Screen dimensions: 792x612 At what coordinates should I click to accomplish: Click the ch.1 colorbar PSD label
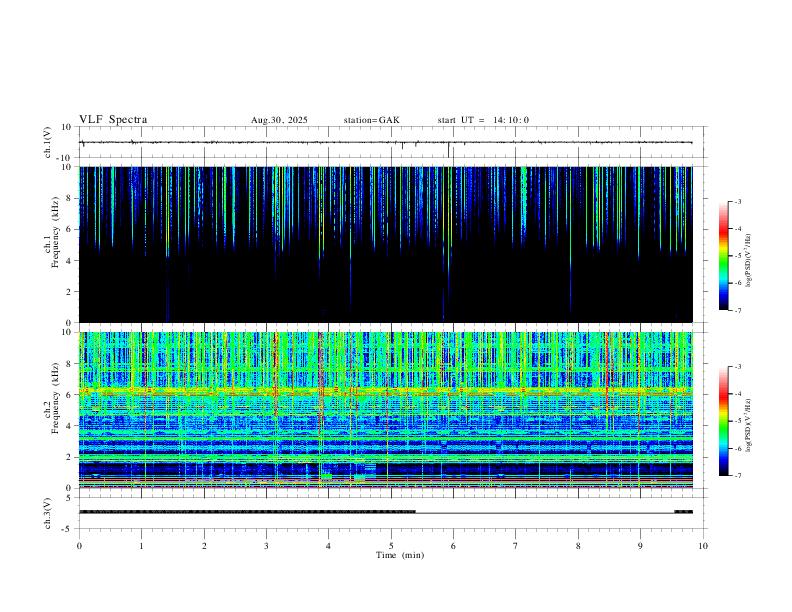749,260
